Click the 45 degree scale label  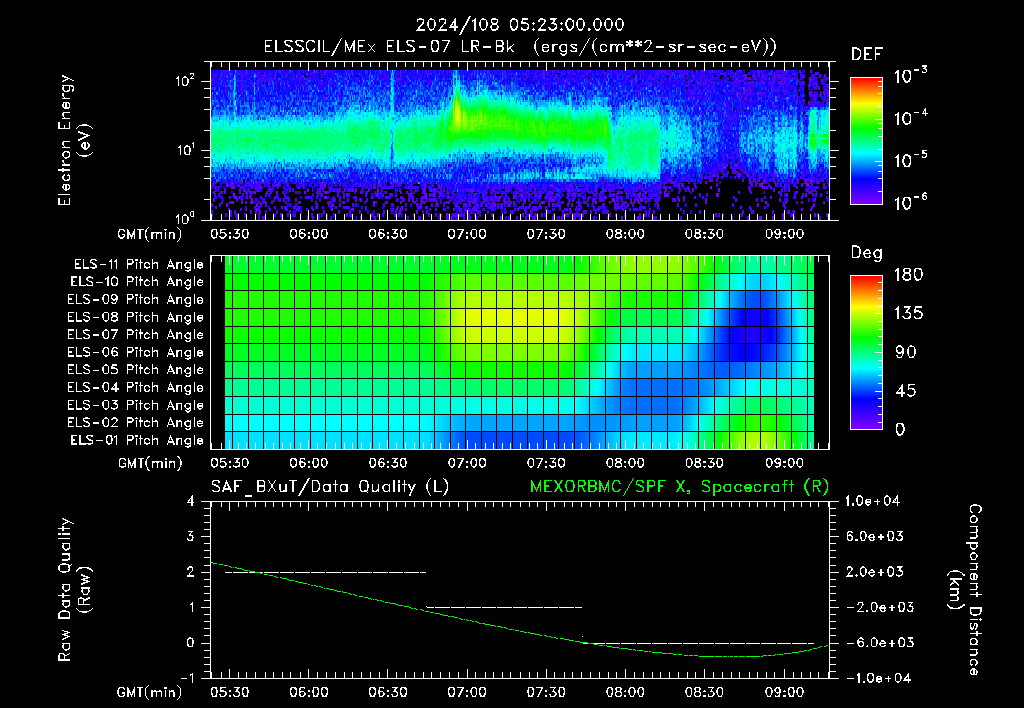[x=905, y=391]
